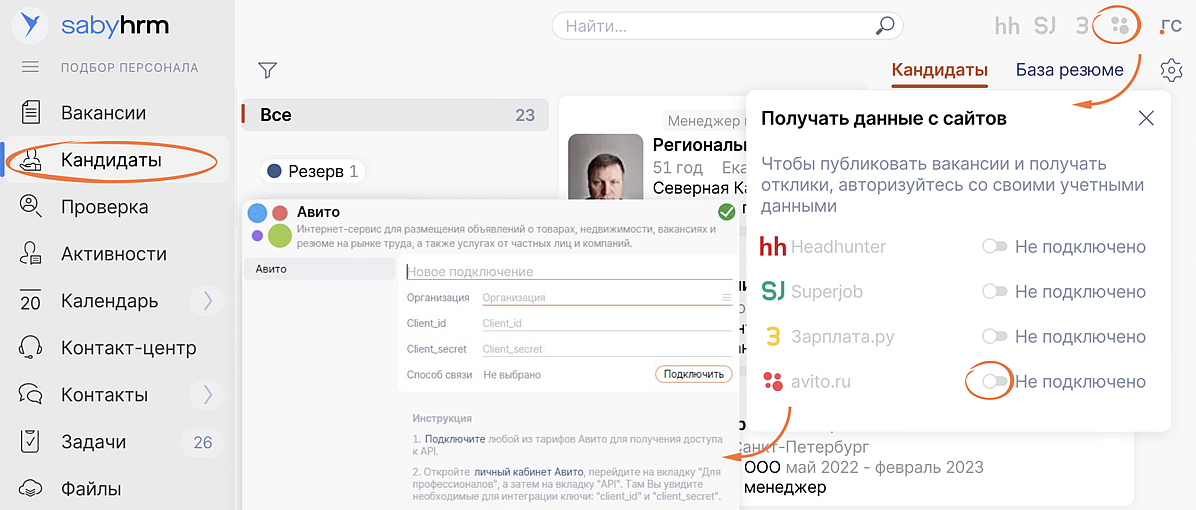
Task: Toggle Headhunter connection switch
Action: 994,246
